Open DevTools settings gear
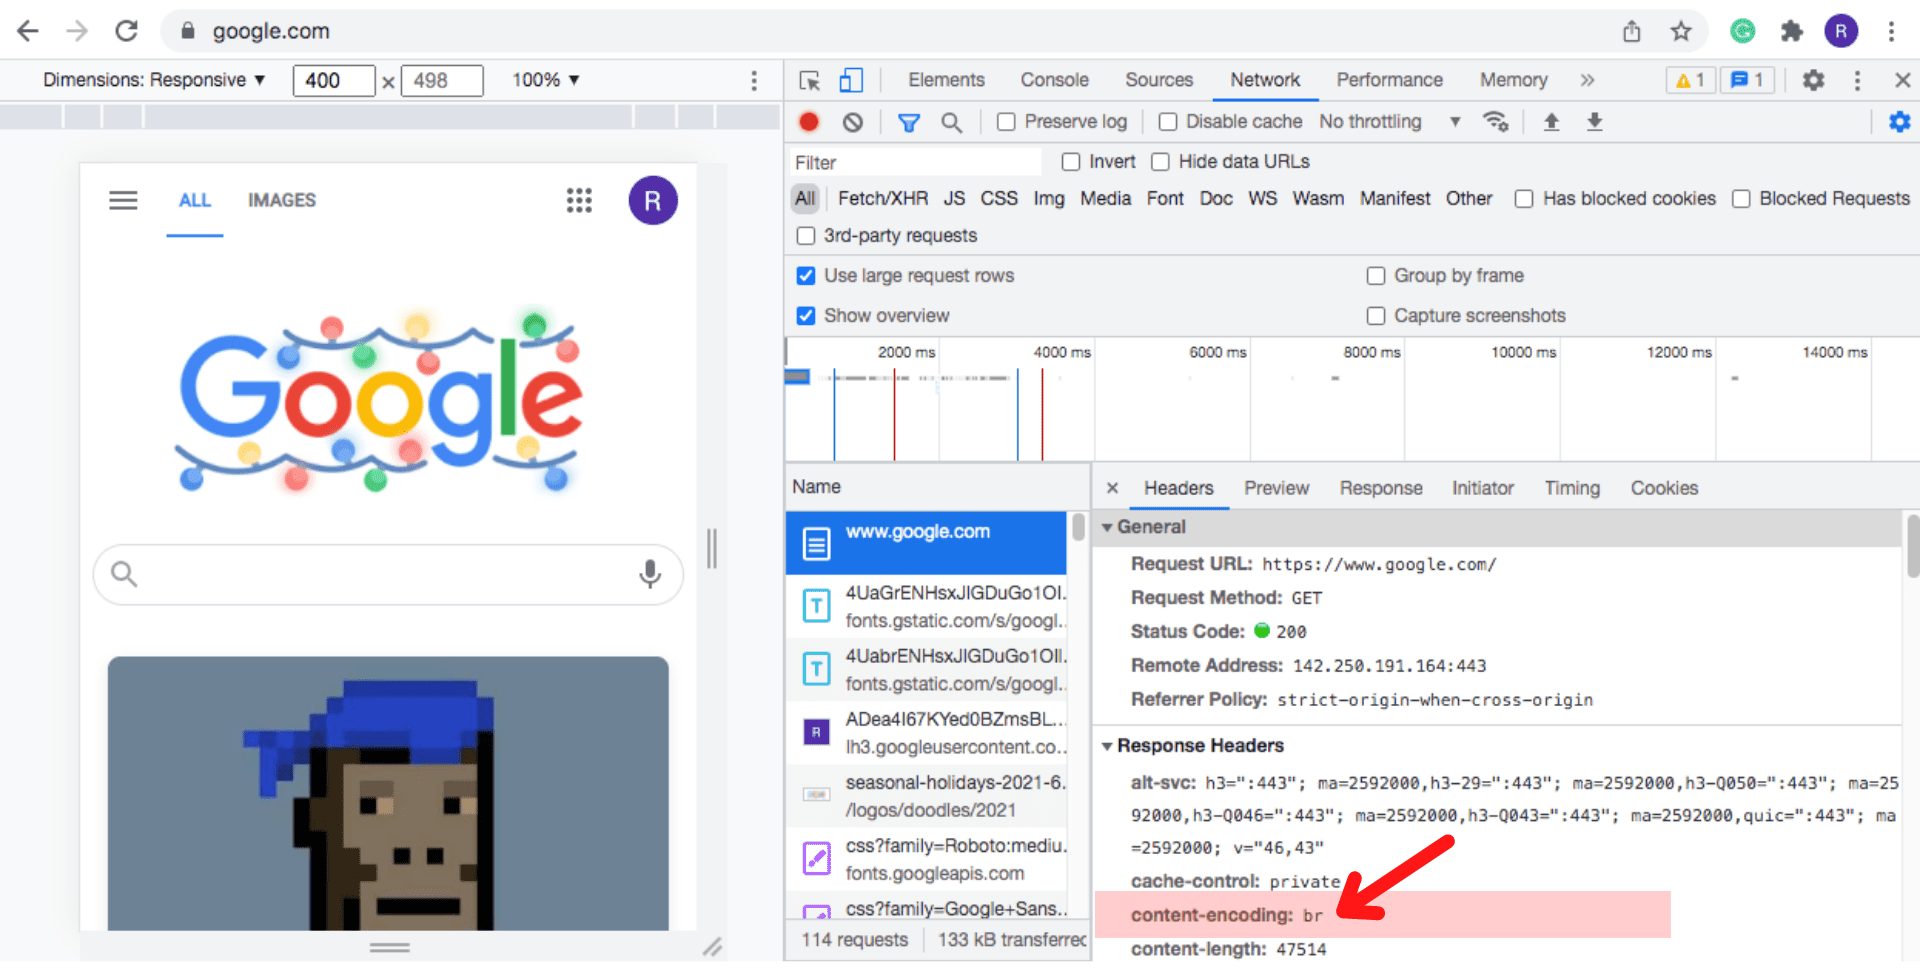The height and width of the screenshot is (969, 1920). tap(1813, 80)
